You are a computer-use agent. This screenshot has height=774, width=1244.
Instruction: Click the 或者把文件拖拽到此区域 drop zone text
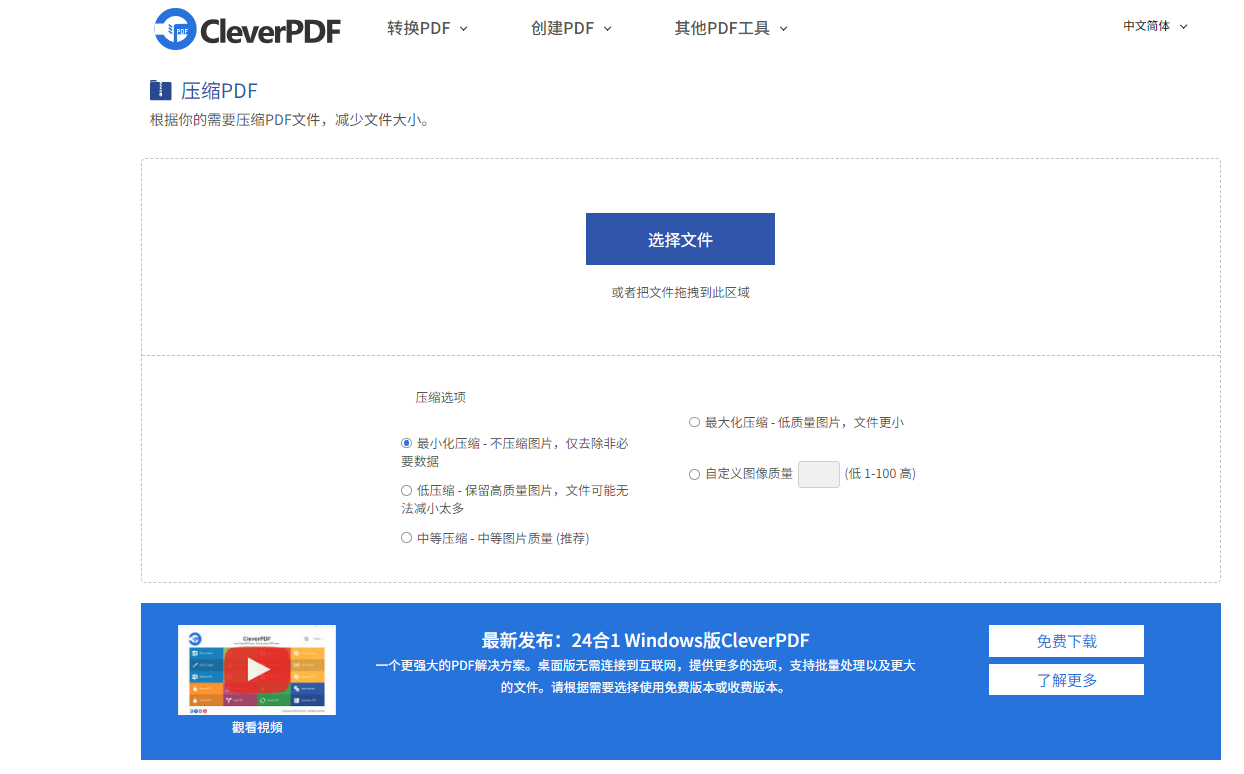click(680, 293)
